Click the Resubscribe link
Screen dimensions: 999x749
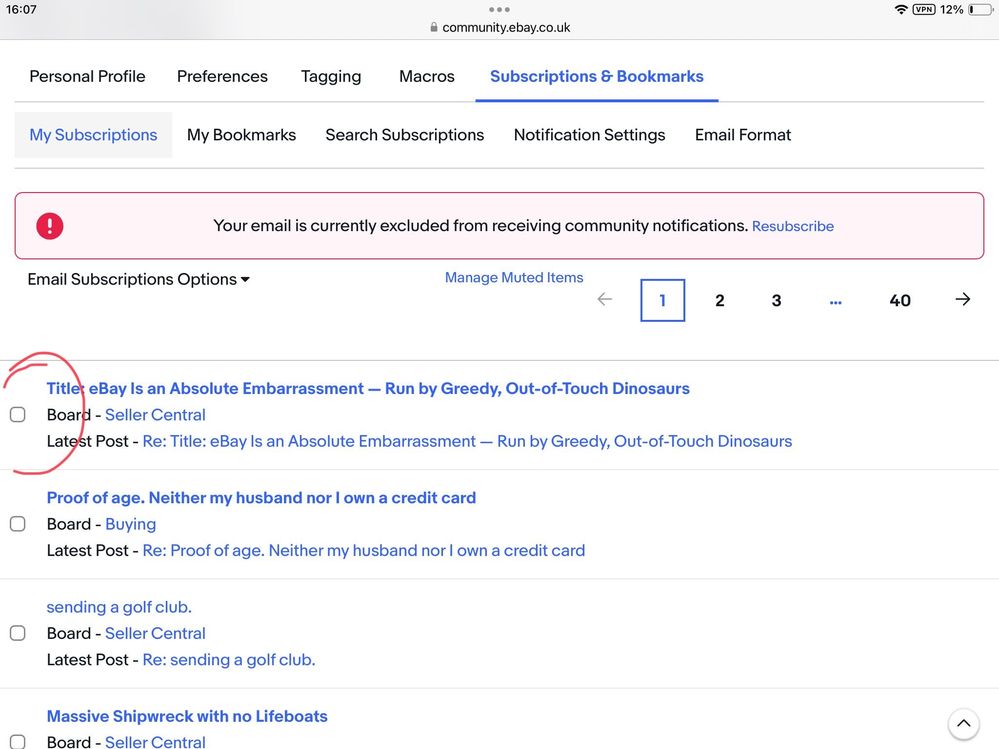pyautogui.click(x=793, y=226)
